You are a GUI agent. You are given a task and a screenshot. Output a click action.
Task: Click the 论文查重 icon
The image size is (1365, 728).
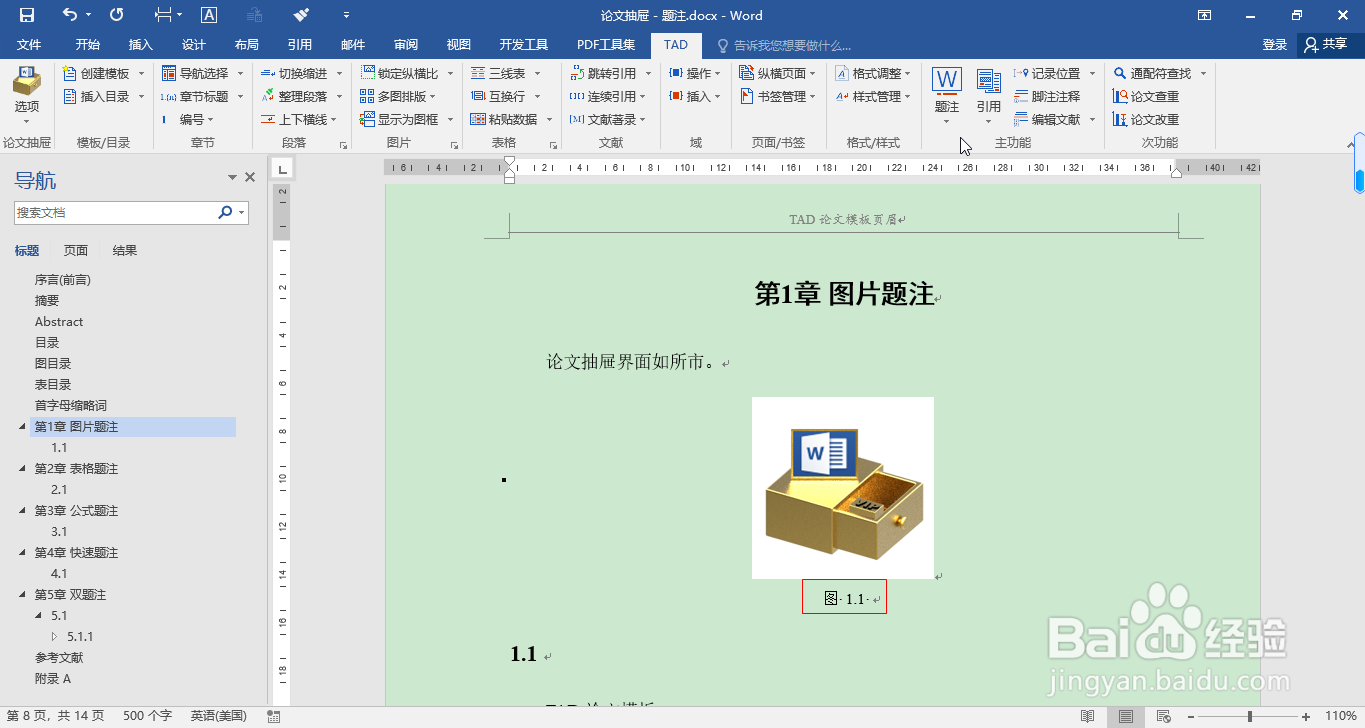tap(1120, 97)
